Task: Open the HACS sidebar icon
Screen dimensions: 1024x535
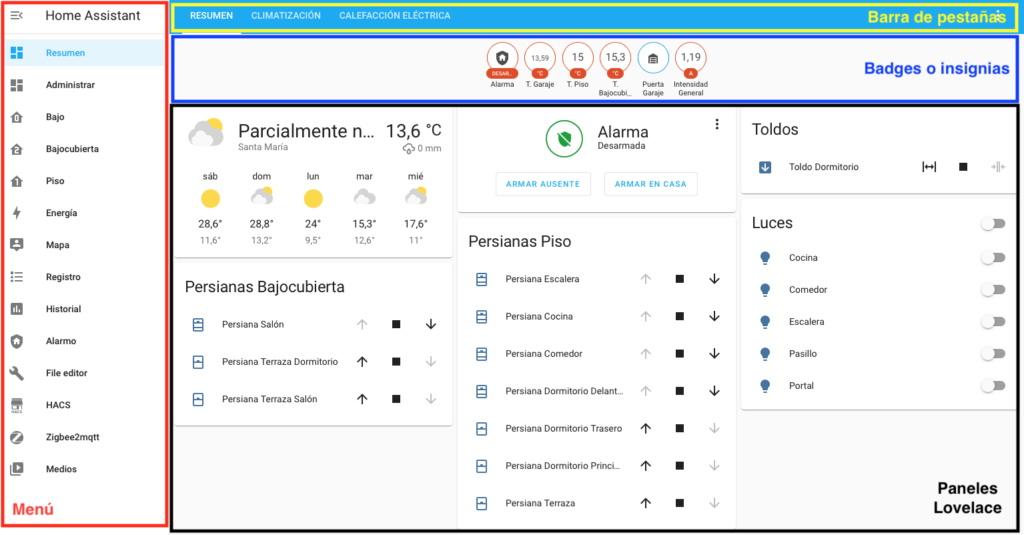Action: pyautogui.click(x=17, y=405)
